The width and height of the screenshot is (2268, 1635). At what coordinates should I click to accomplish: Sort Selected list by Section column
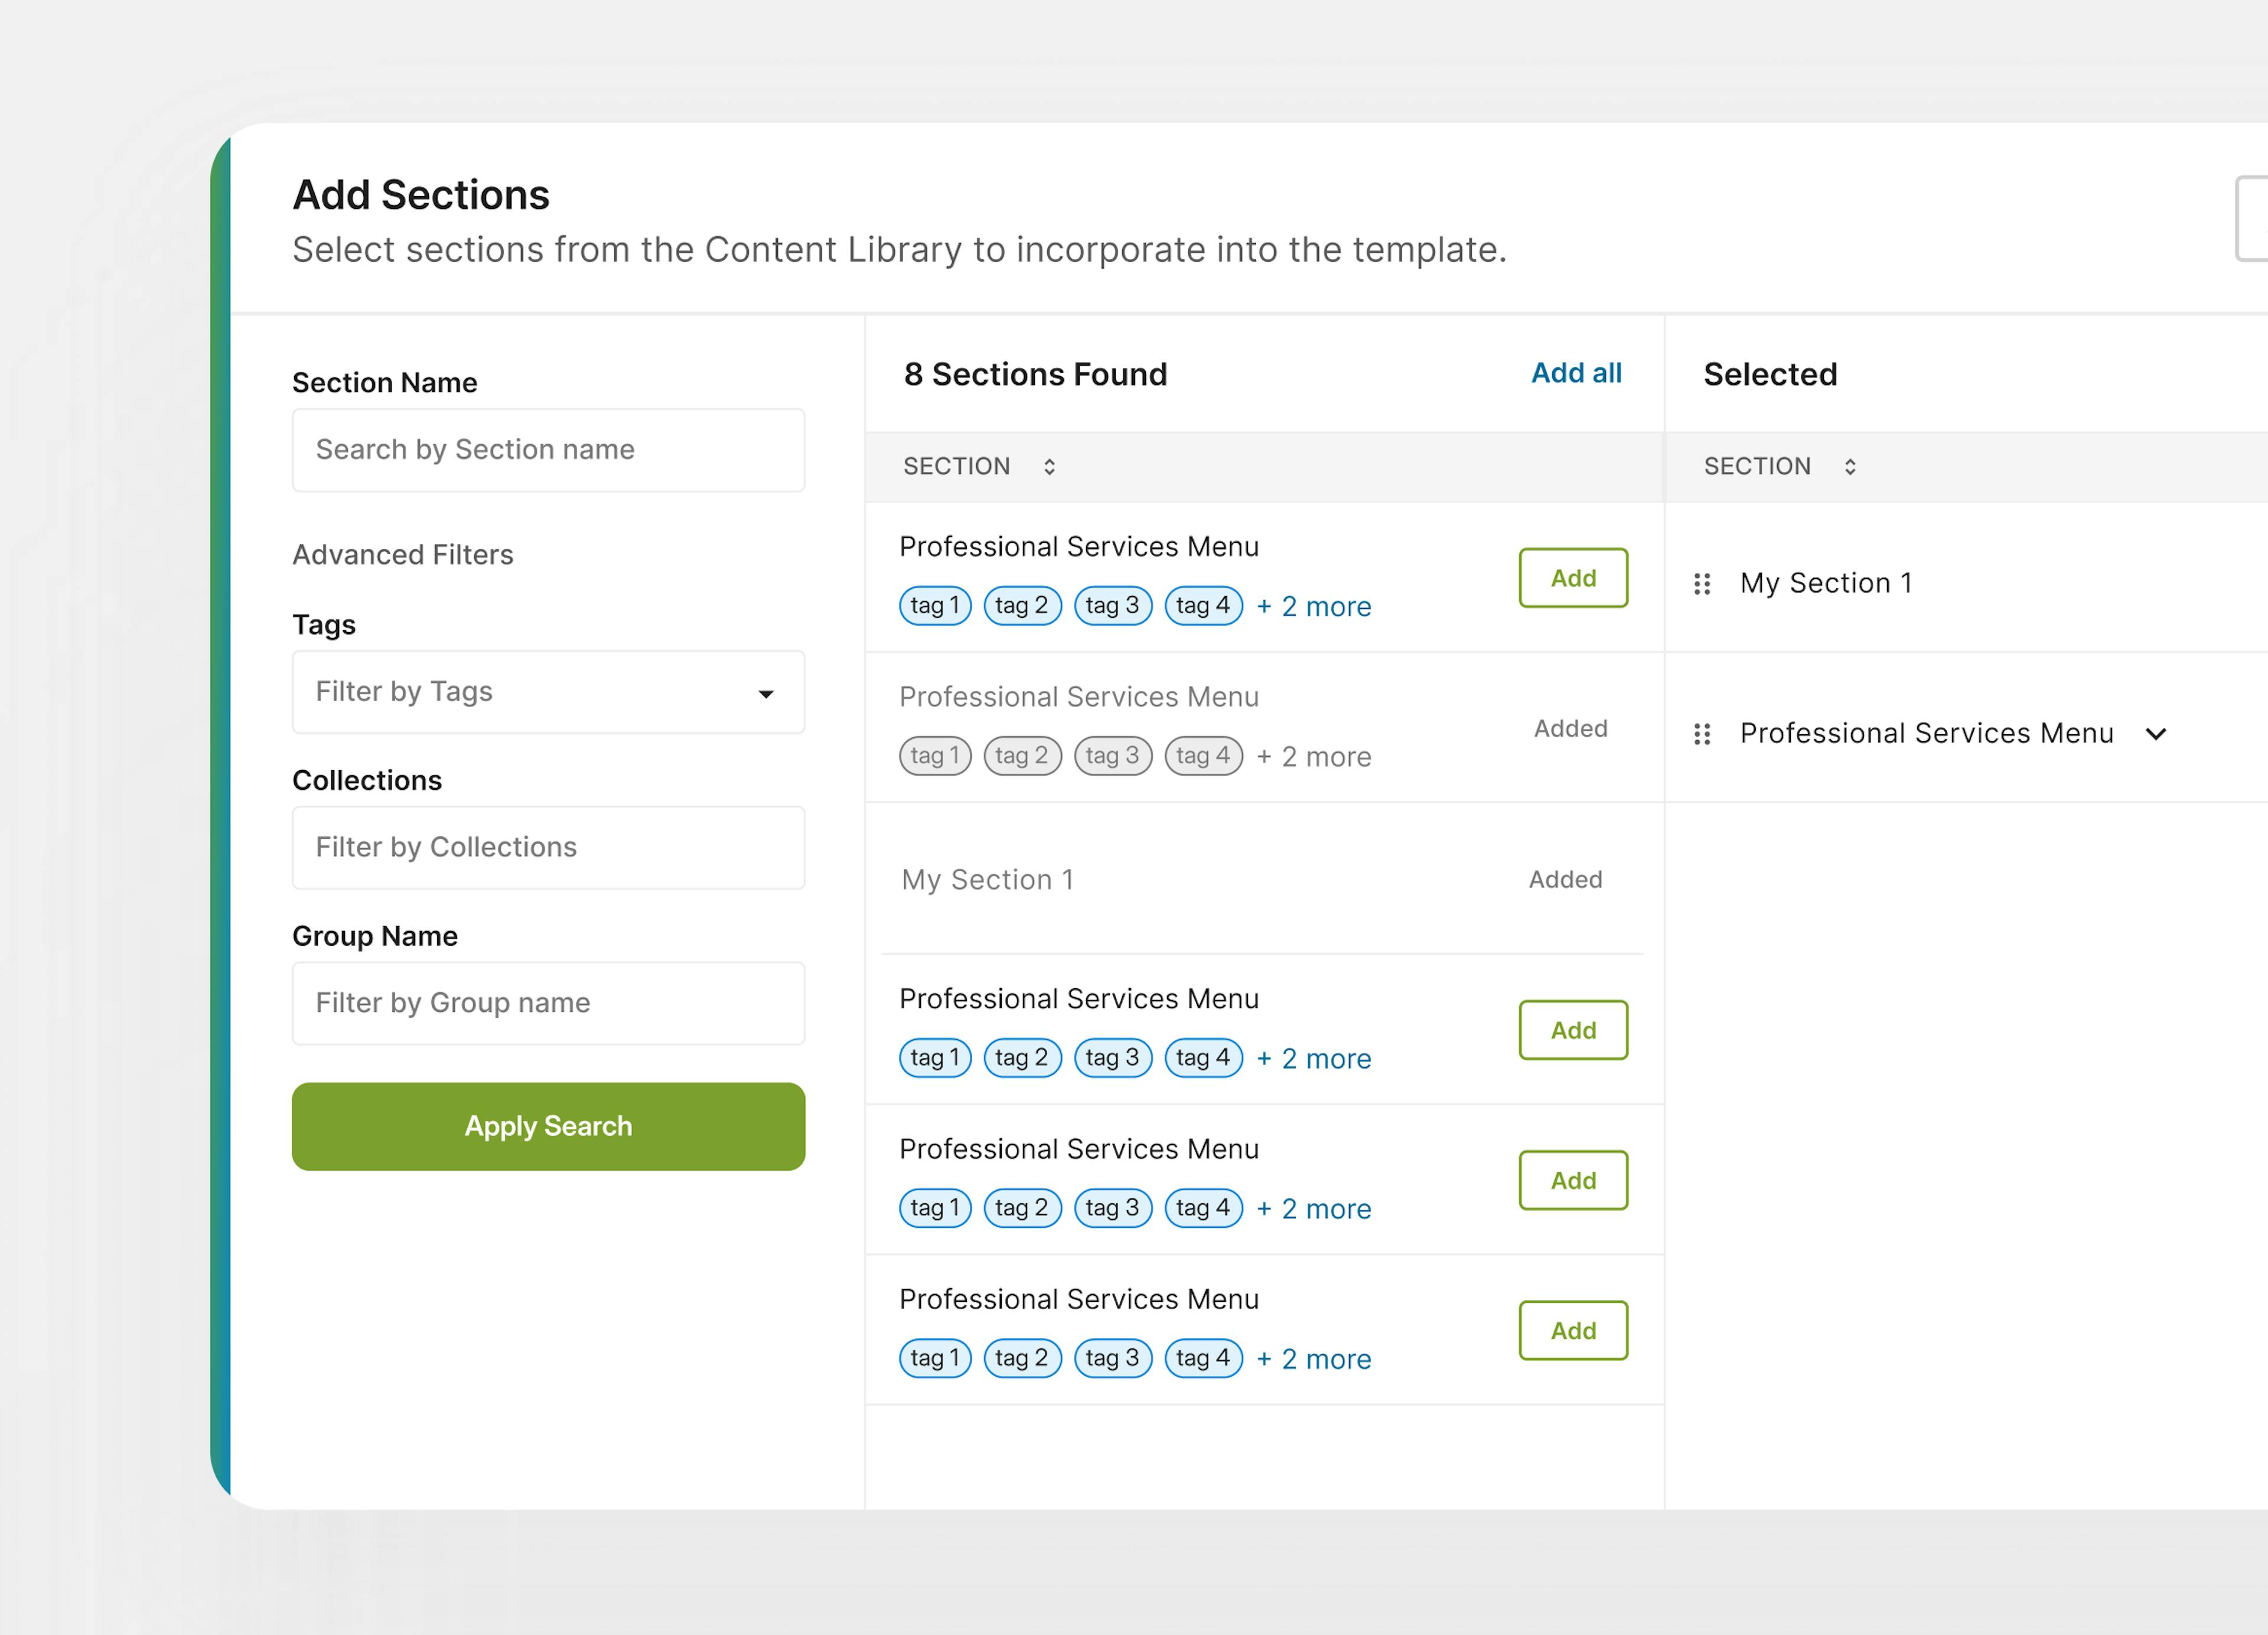1850,467
